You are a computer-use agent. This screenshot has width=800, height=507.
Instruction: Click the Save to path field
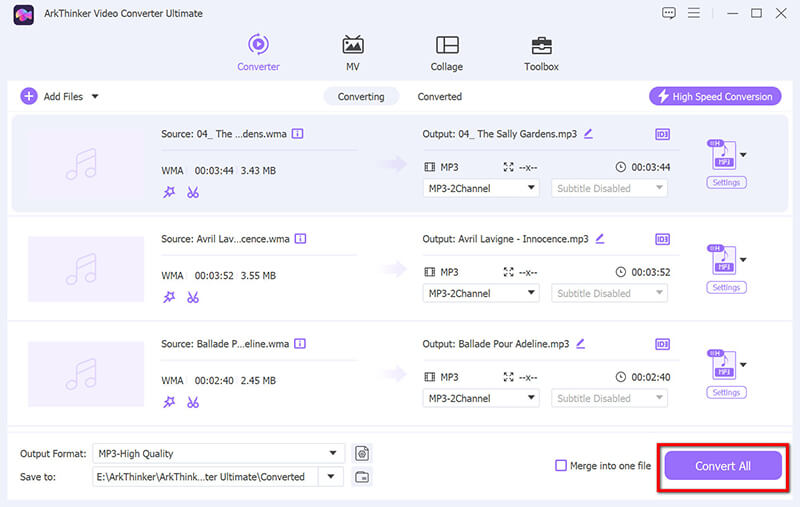pyautogui.click(x=205, y=477)
